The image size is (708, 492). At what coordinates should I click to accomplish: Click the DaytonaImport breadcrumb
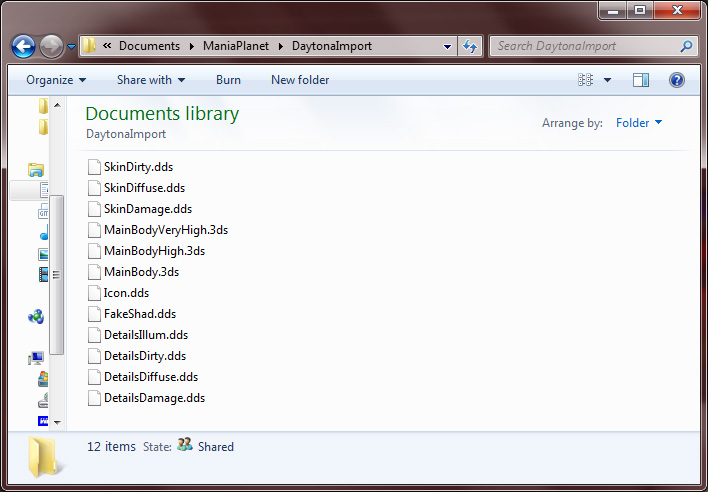pos(332,46)
